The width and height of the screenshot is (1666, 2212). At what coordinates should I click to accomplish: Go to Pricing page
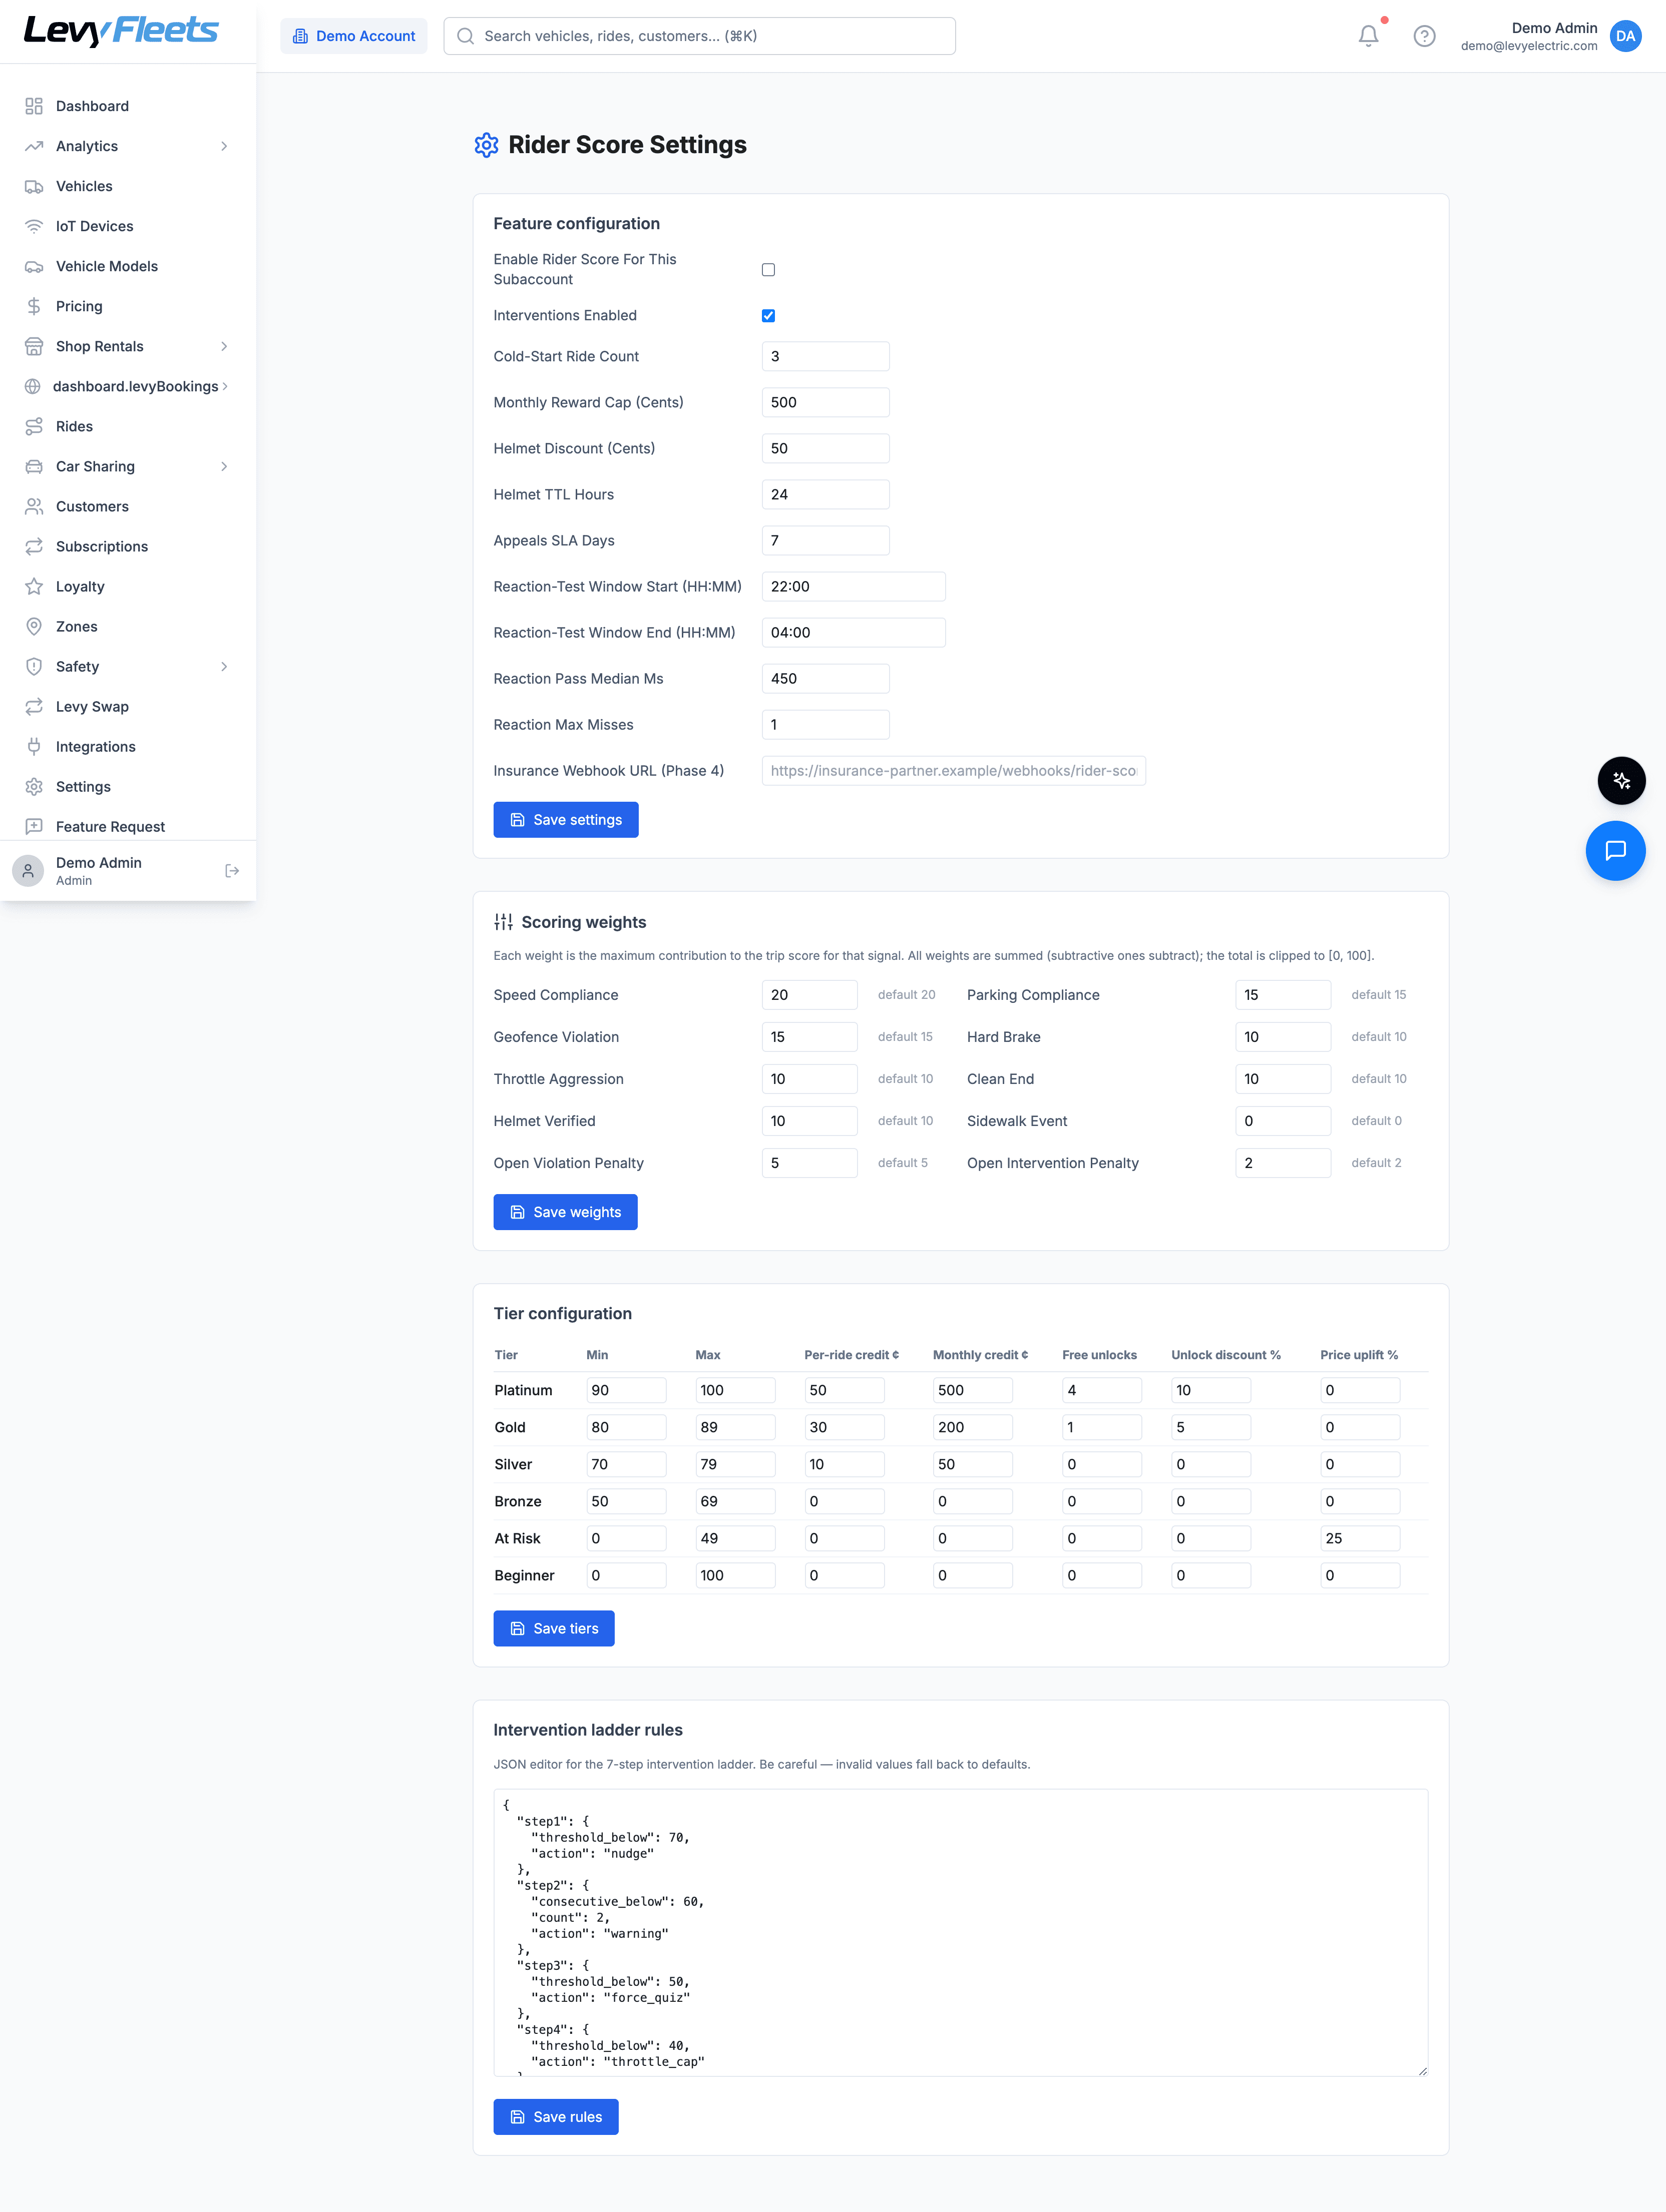coord(128,306)
